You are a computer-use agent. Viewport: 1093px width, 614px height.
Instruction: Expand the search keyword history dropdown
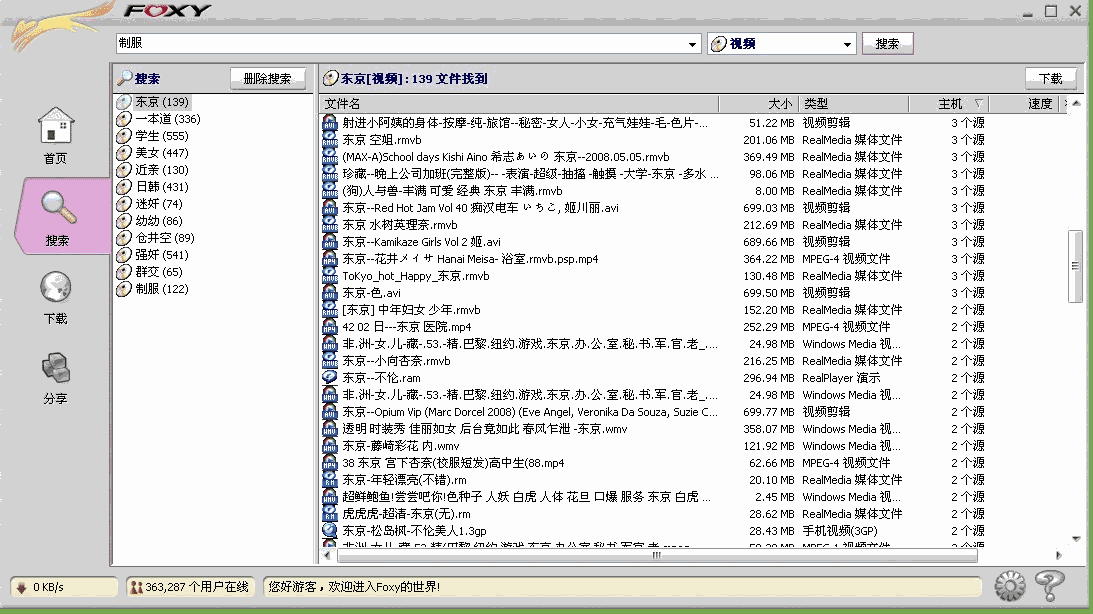point(694,44)
